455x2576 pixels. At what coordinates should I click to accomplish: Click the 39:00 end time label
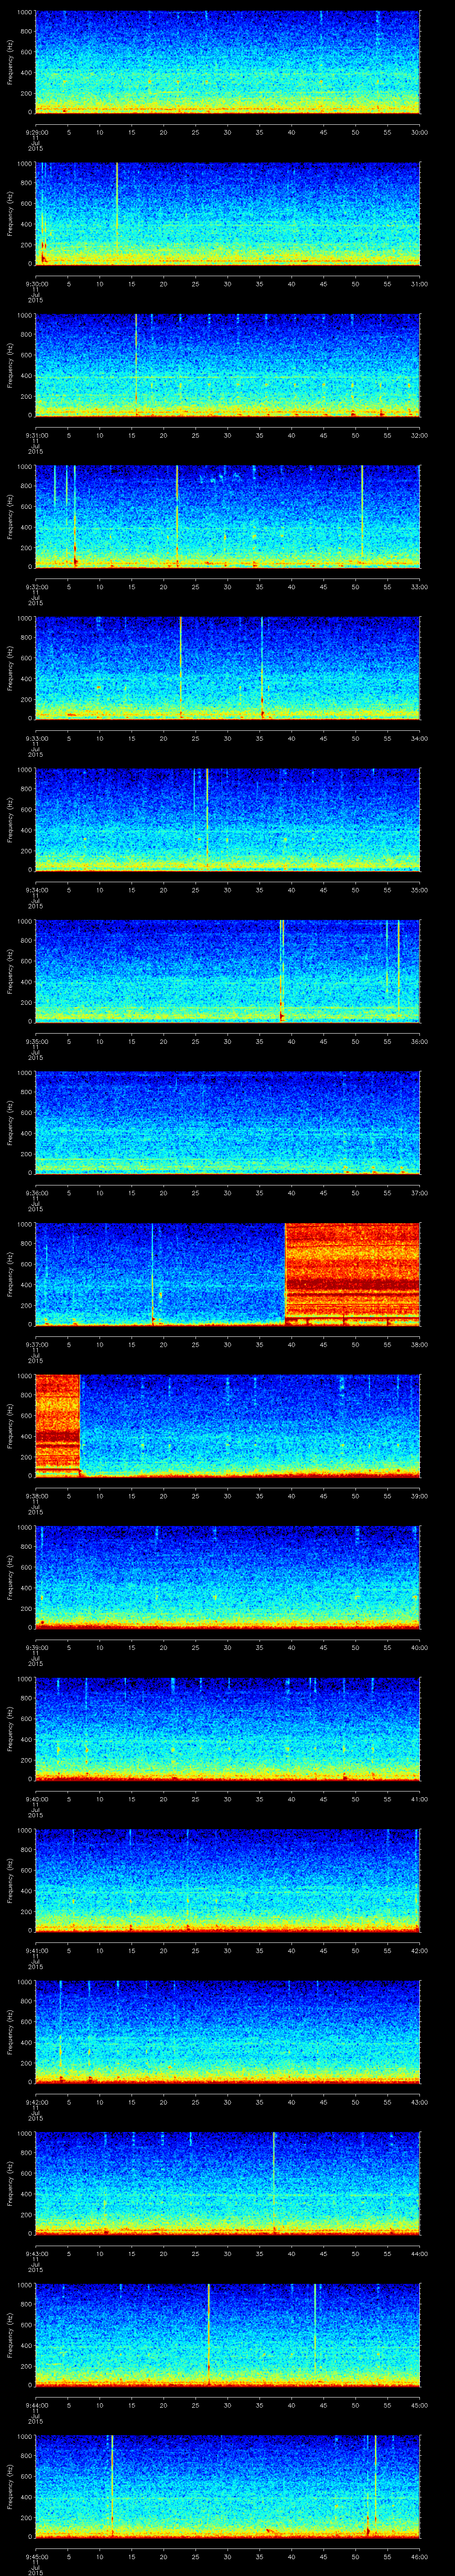coord(419,1496)
